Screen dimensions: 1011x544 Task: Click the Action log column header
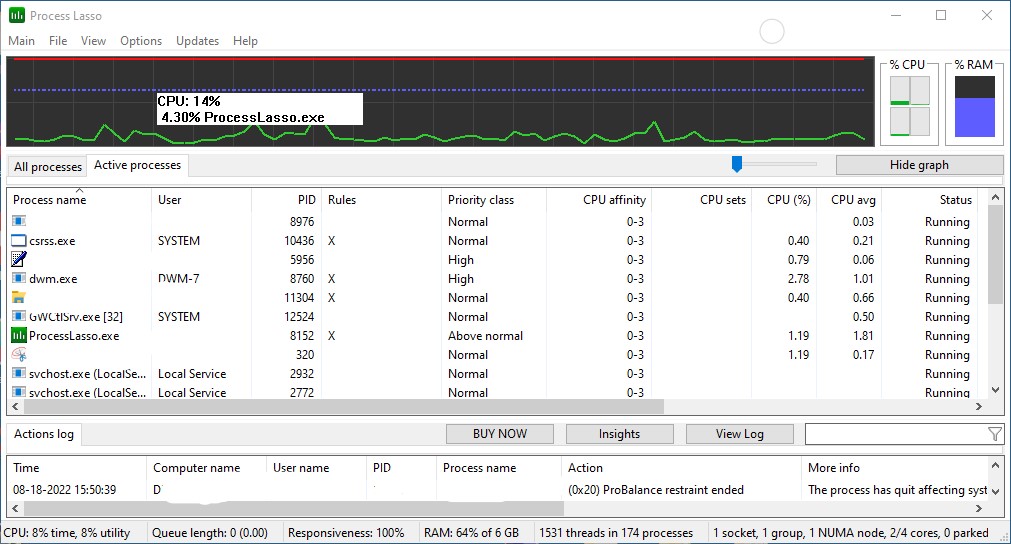coord(682,468)
